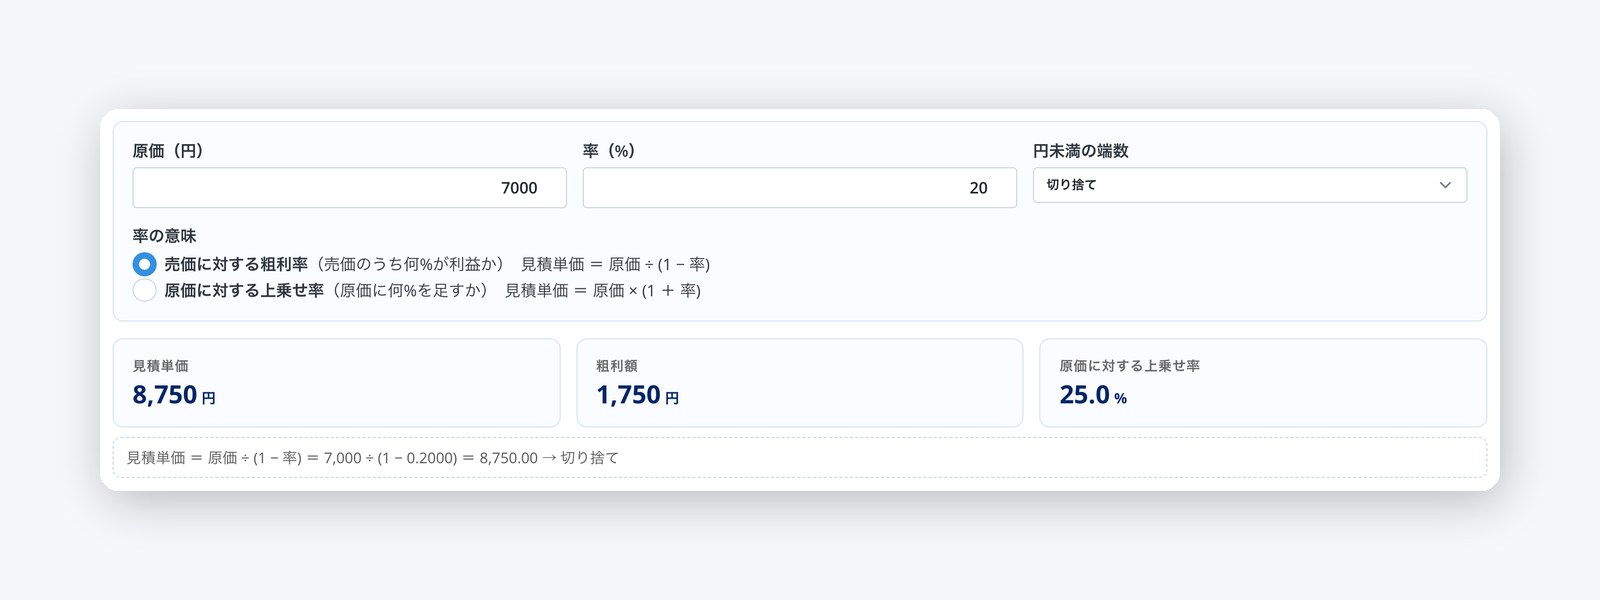
Task: Select 原価に対する上乗せ率 radio option
Action: 144,290
